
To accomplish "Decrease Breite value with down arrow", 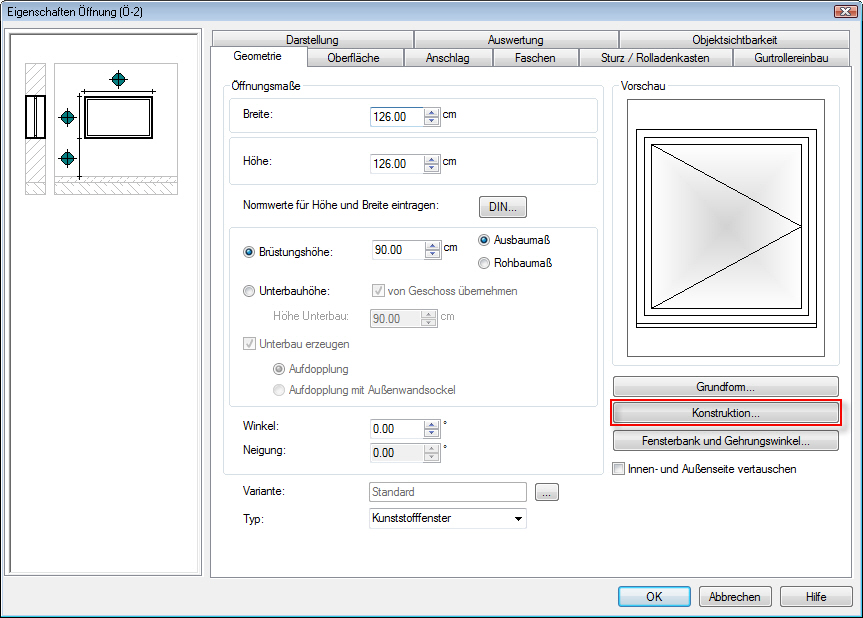I will click(432, 121).
